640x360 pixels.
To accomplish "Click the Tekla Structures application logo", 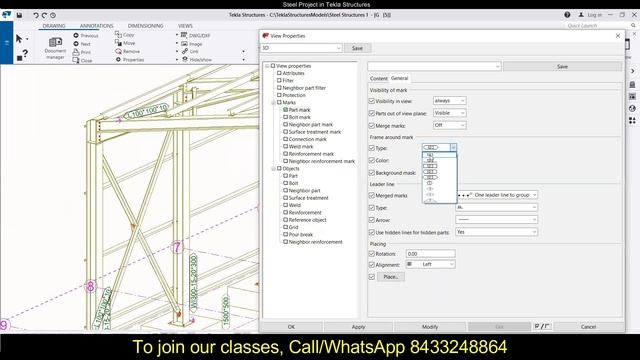I will 7,15.
